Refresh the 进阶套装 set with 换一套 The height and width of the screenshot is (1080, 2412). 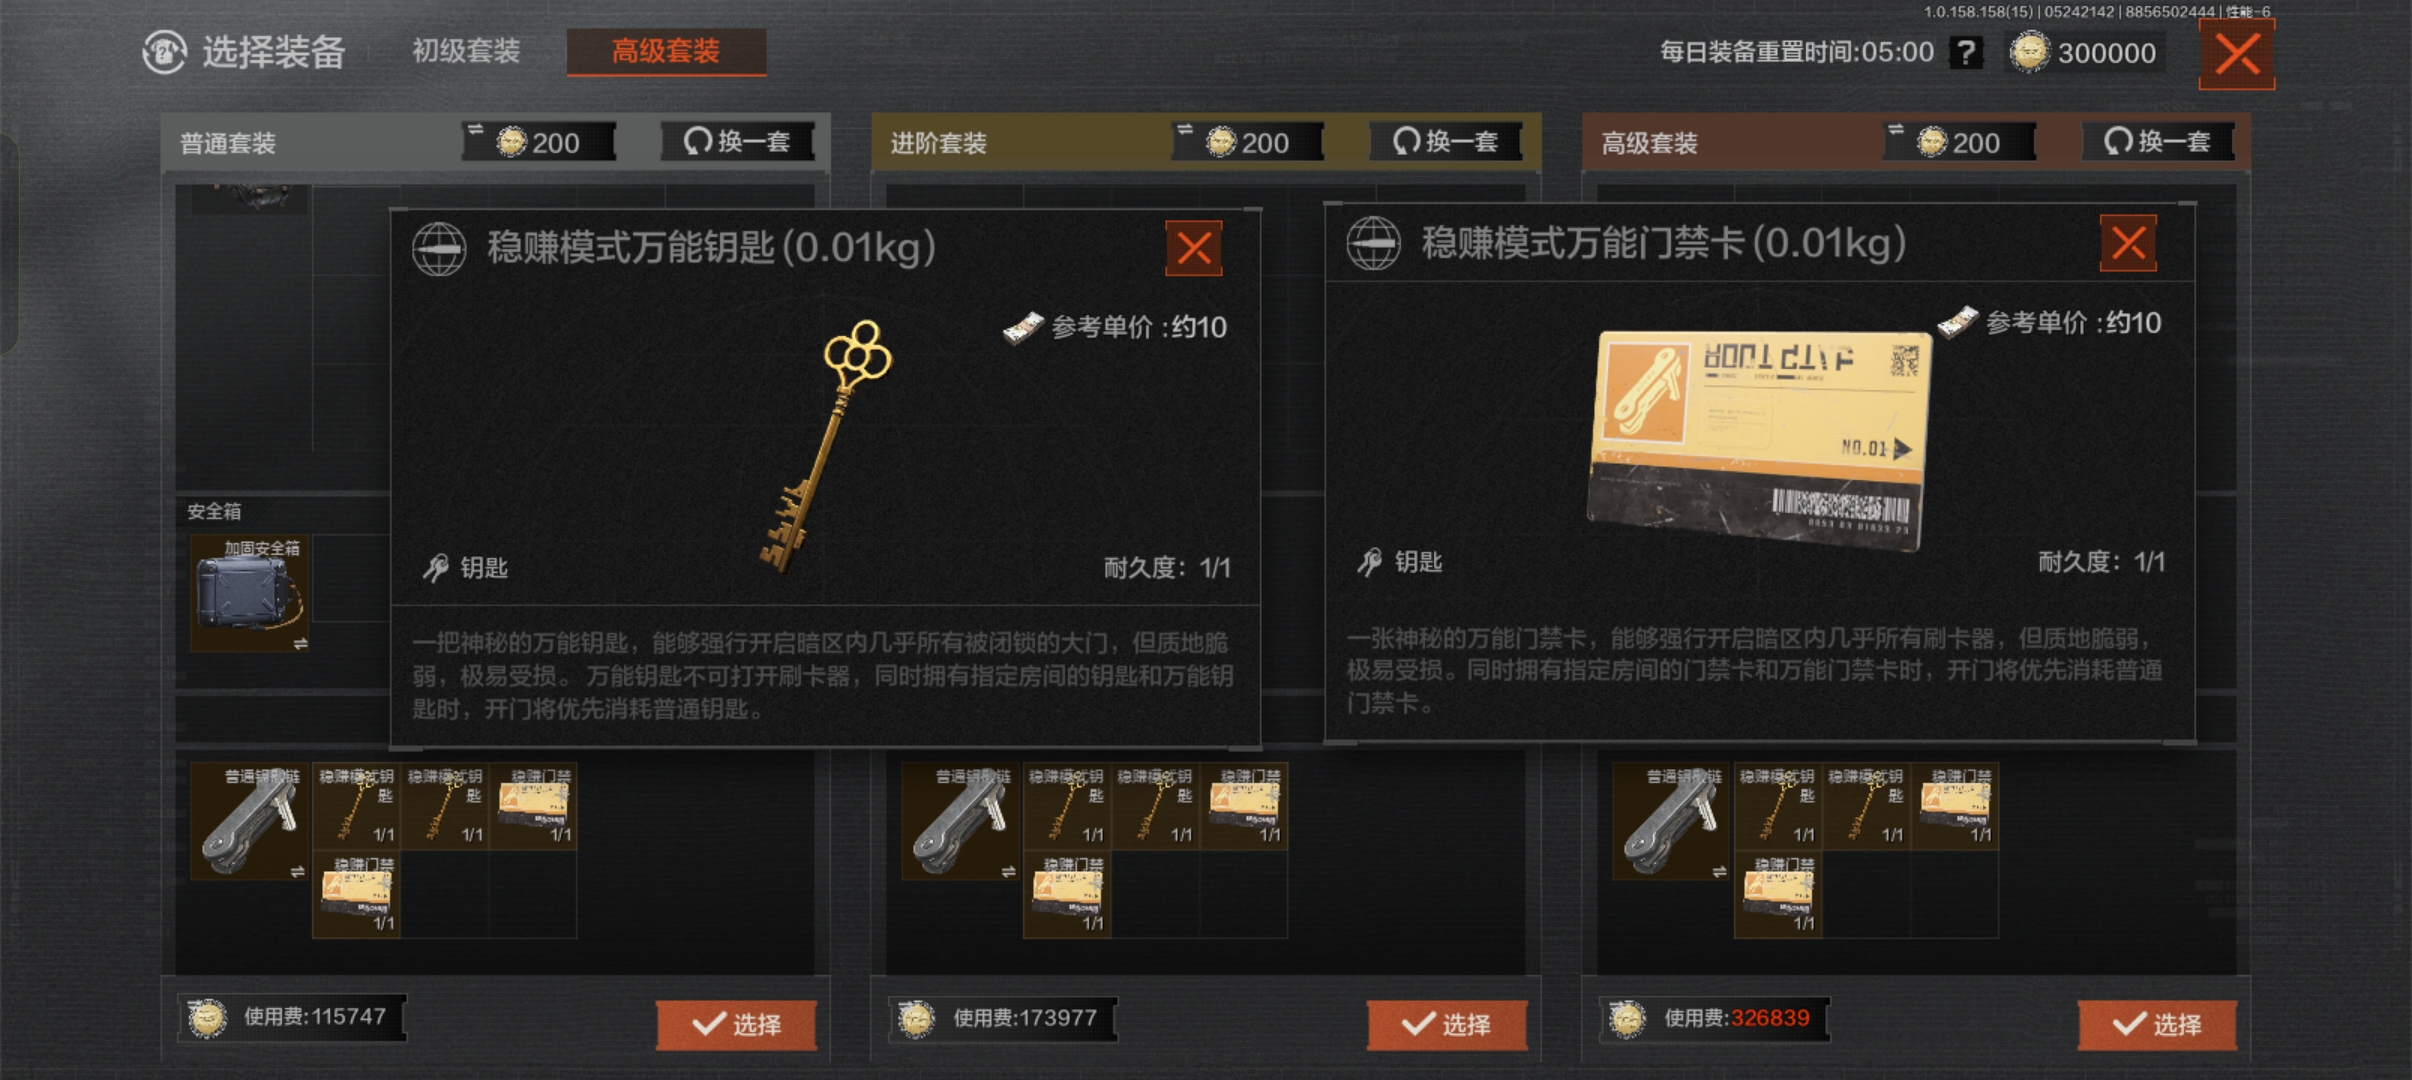[x=1447, y=141]
